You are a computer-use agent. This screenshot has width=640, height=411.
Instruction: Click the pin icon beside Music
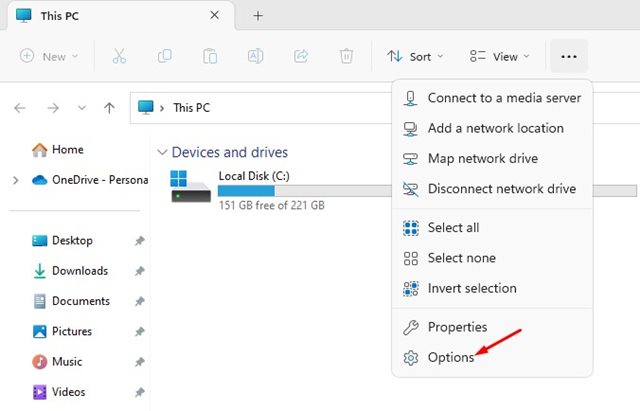(140, 362)
